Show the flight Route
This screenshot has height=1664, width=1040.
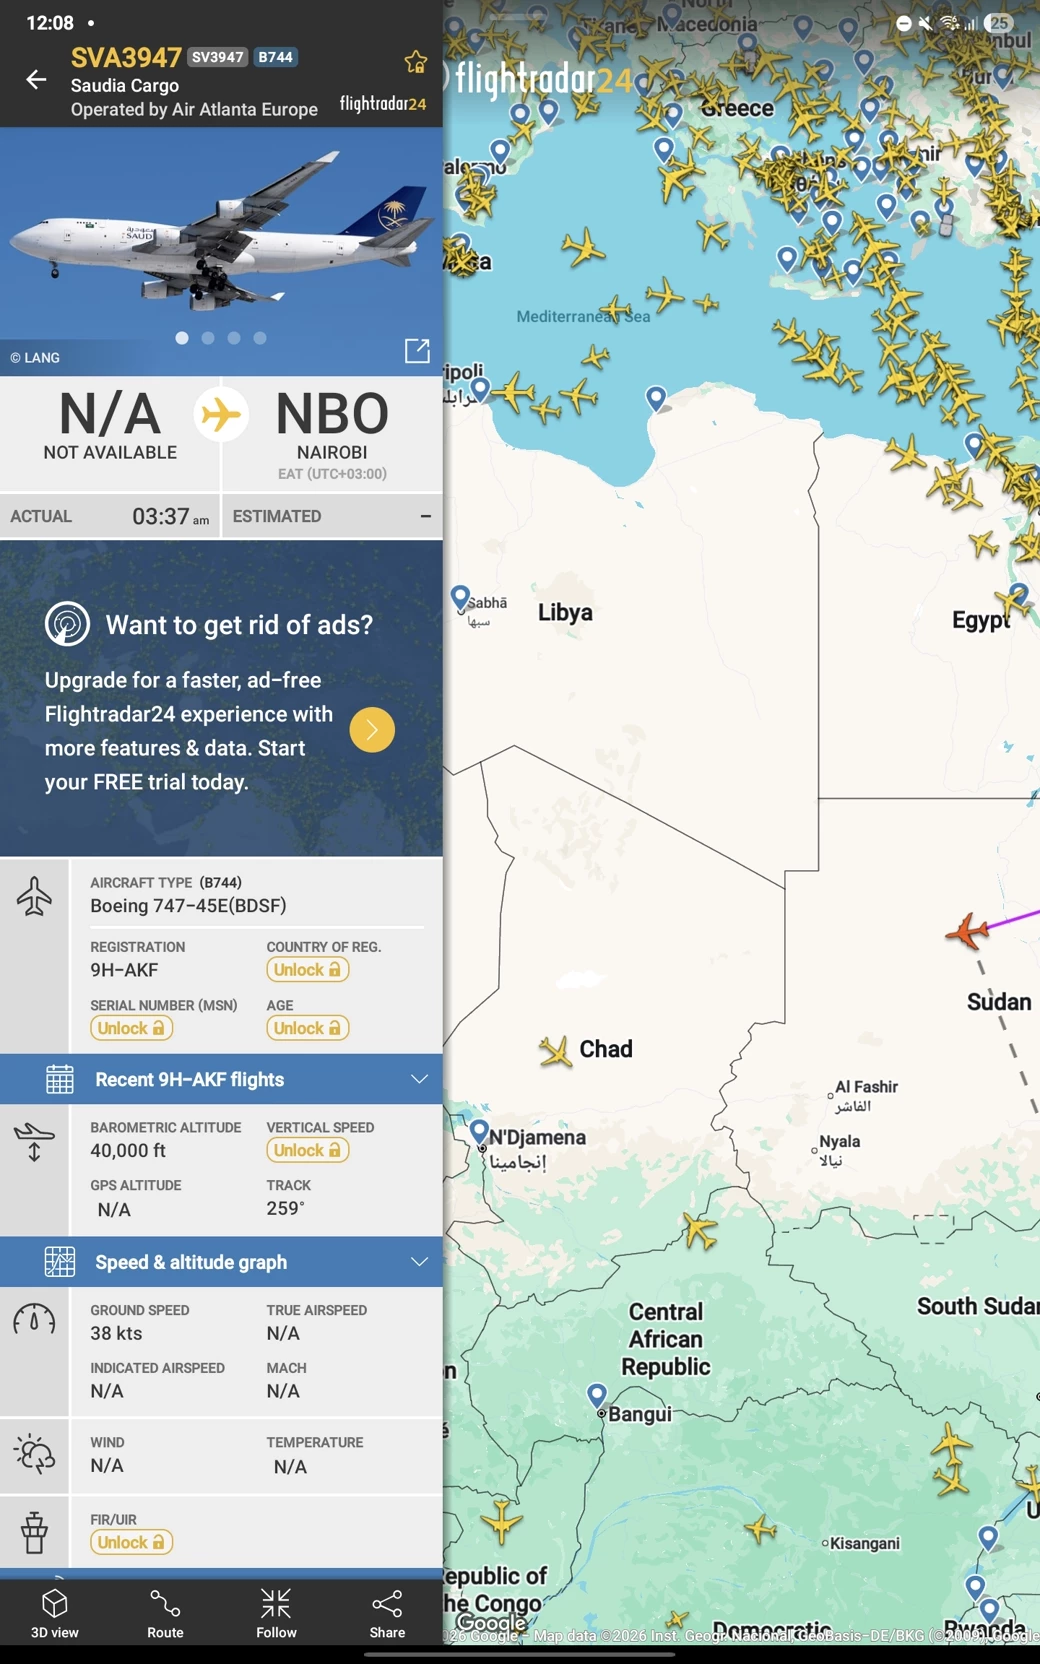[165, 1612]
